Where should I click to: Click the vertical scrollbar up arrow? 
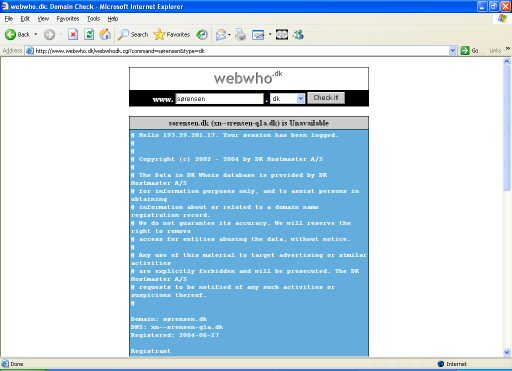[507, 61]
